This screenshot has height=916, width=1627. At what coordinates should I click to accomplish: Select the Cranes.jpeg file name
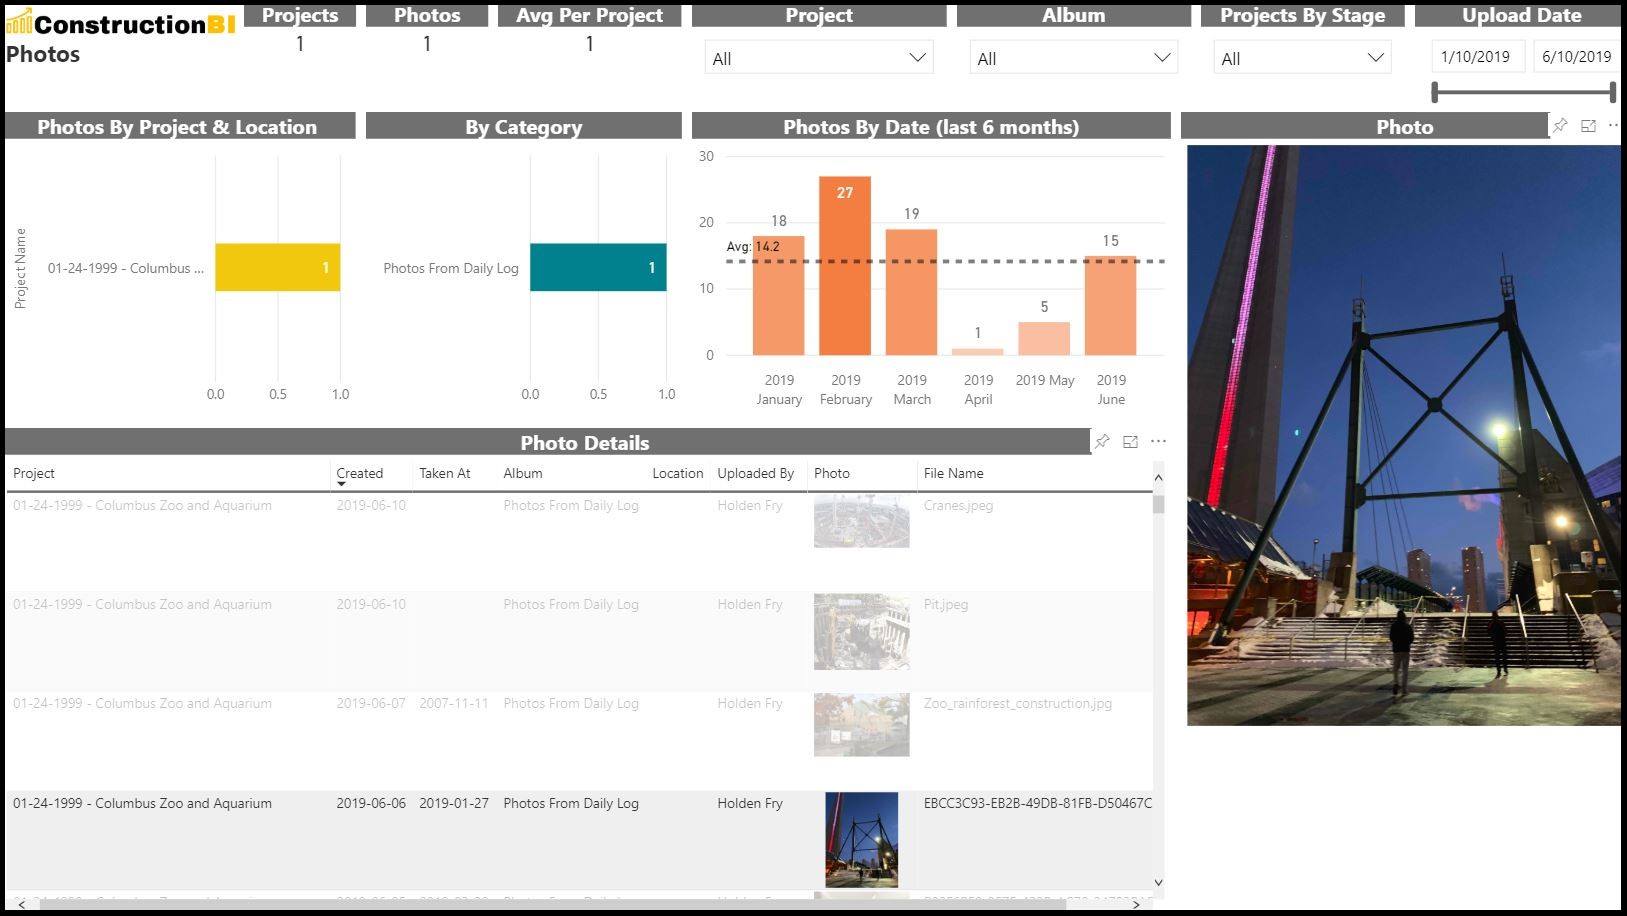coord(958,505)
